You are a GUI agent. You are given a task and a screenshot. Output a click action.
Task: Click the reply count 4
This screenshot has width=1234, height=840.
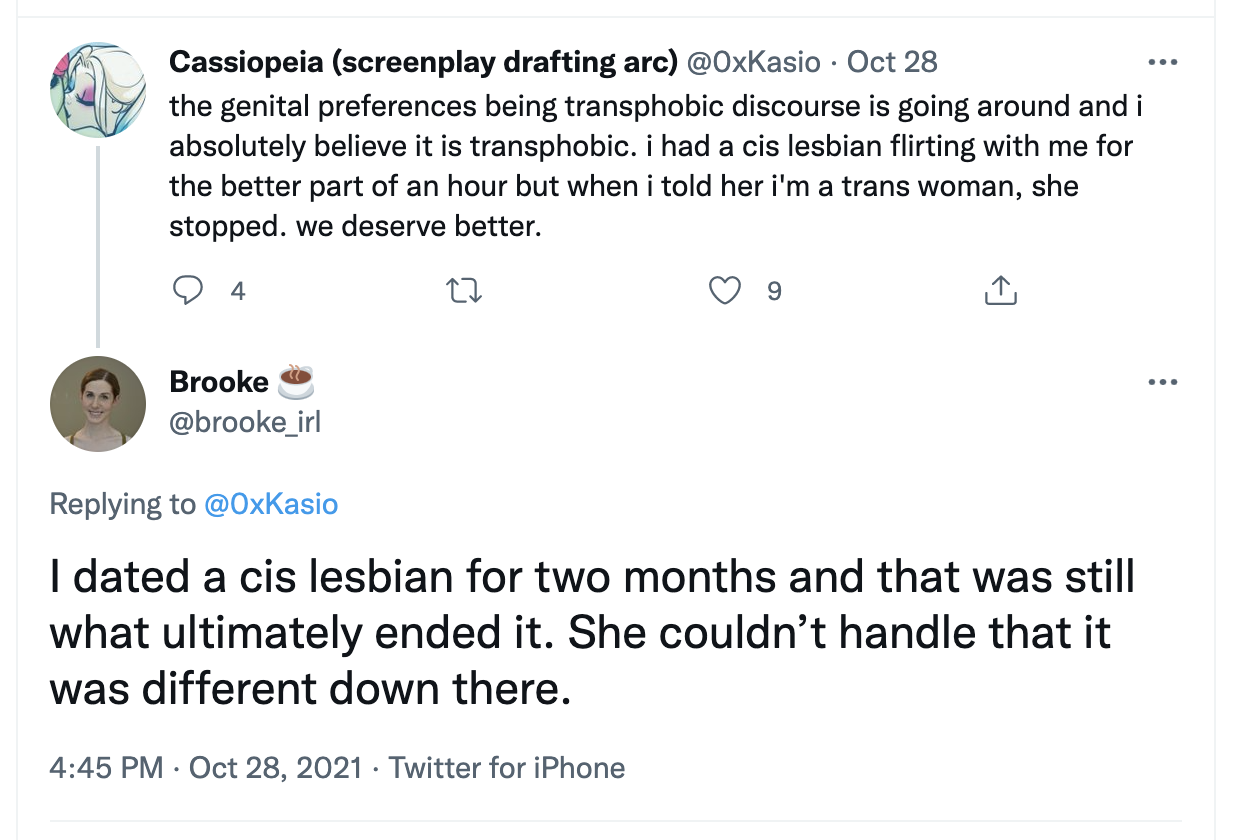point(238,291)
